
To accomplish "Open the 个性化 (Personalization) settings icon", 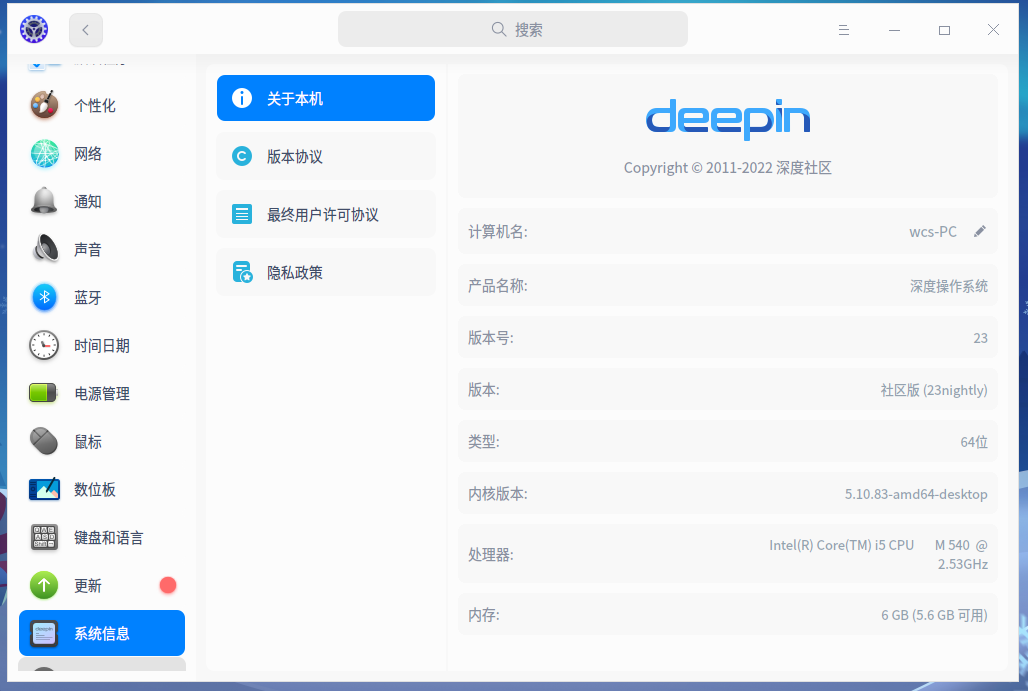I will [44, 105].
